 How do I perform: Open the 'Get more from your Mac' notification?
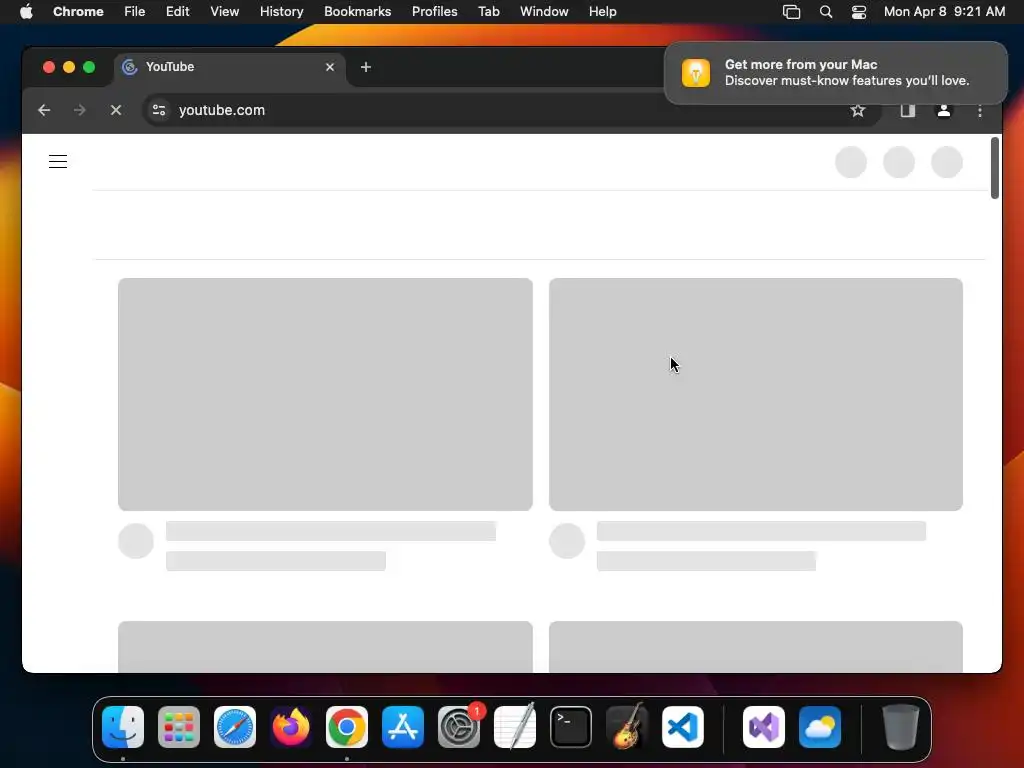(x=836, y=72)
